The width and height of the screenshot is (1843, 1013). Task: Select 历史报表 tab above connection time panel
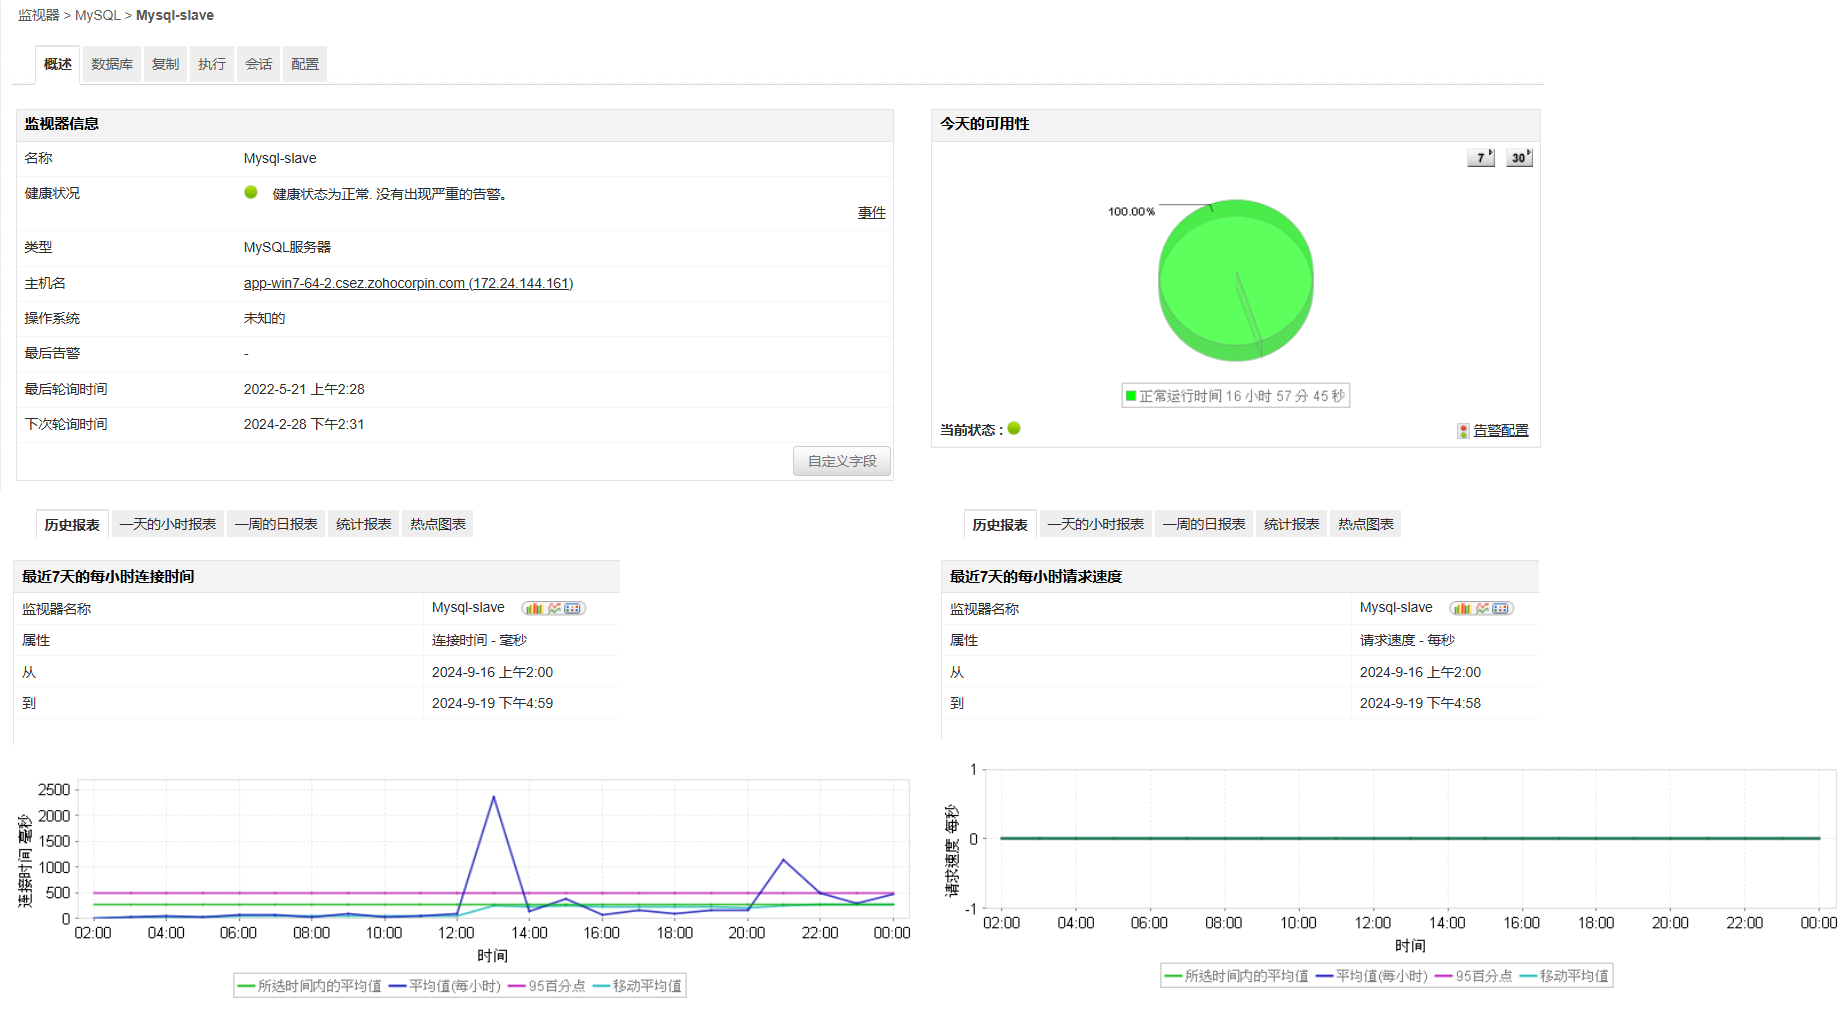pyautogui.click(x=72, y=524)
